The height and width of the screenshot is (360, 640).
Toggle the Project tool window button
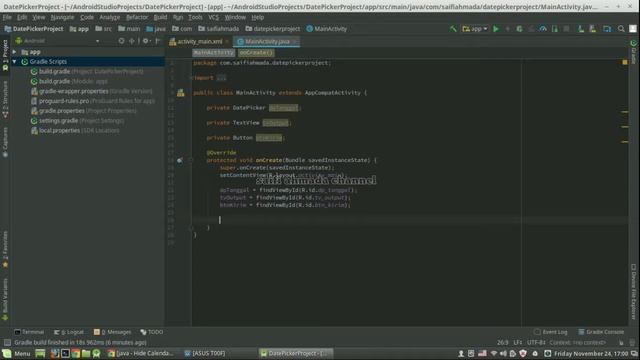pyautogui.click(x=5, y=56)
